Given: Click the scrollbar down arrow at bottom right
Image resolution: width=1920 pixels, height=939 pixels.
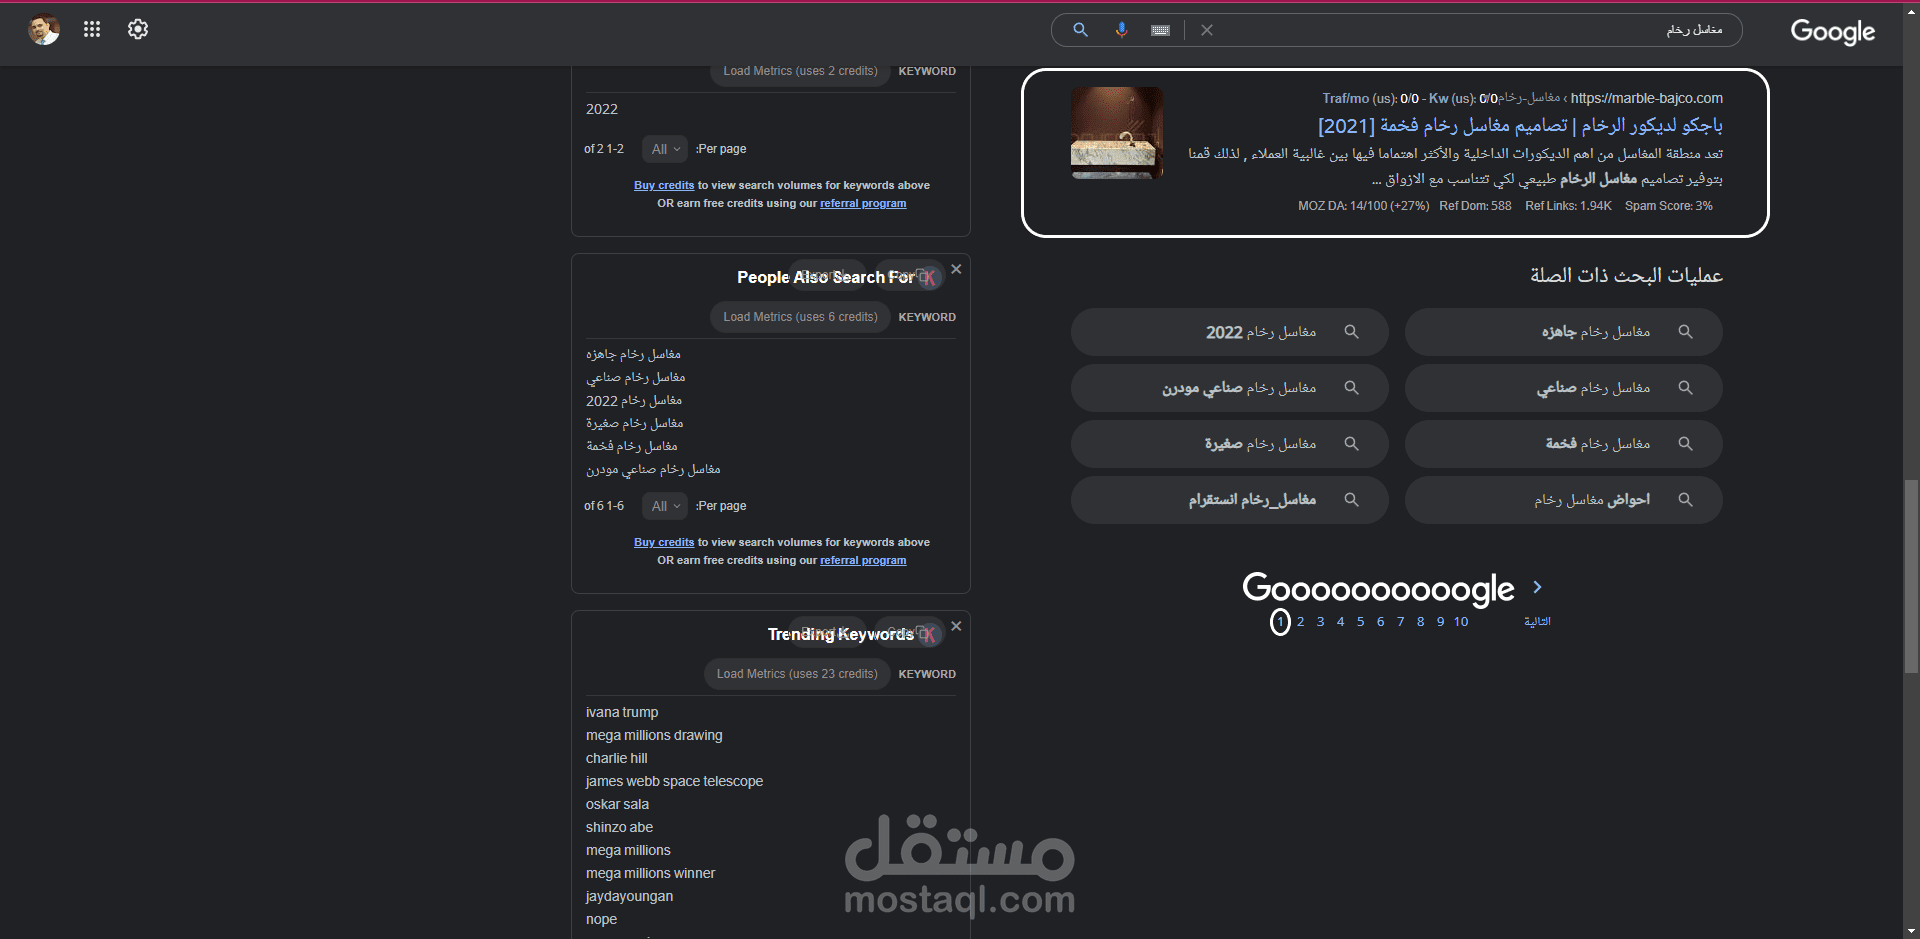Looking at the screenshot, I should [1911, 931].
